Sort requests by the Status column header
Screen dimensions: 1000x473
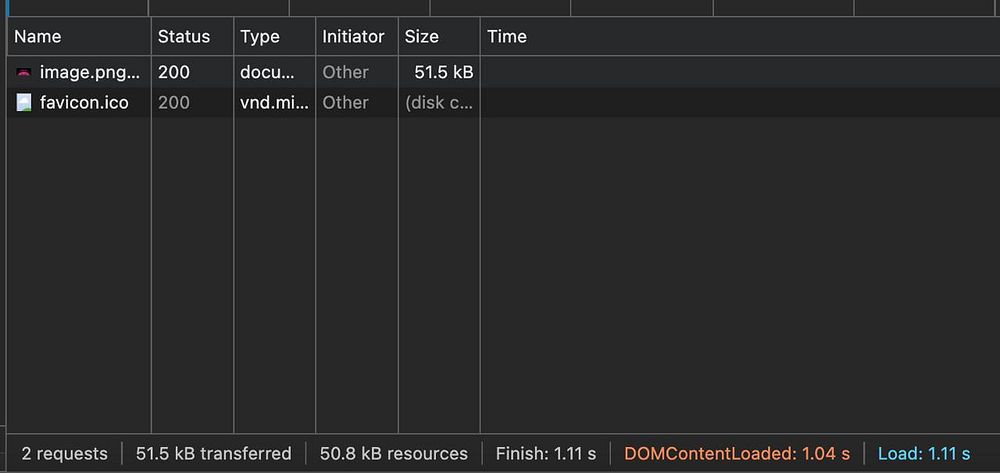(184, 36)
